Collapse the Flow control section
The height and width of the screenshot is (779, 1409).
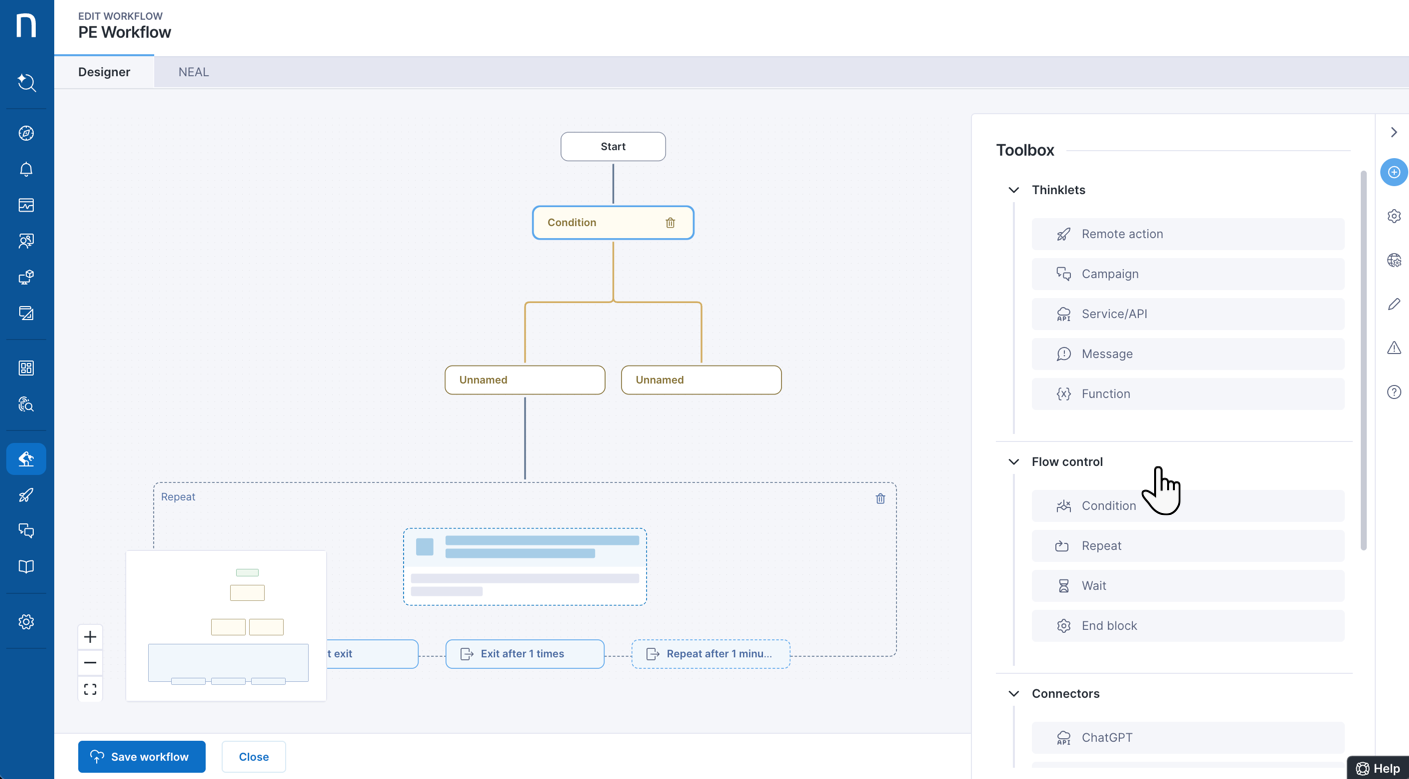click(1014, 462)
